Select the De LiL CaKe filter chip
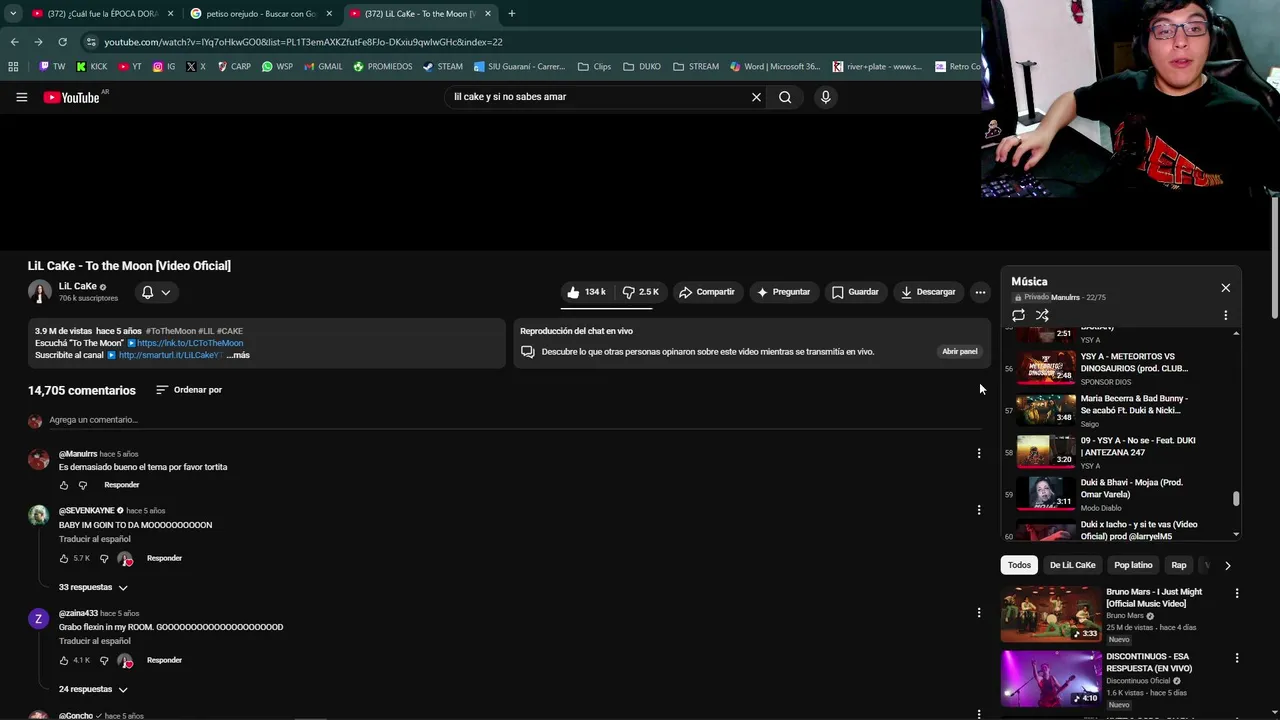The image size is (1280, 720). pos(1072,565)
